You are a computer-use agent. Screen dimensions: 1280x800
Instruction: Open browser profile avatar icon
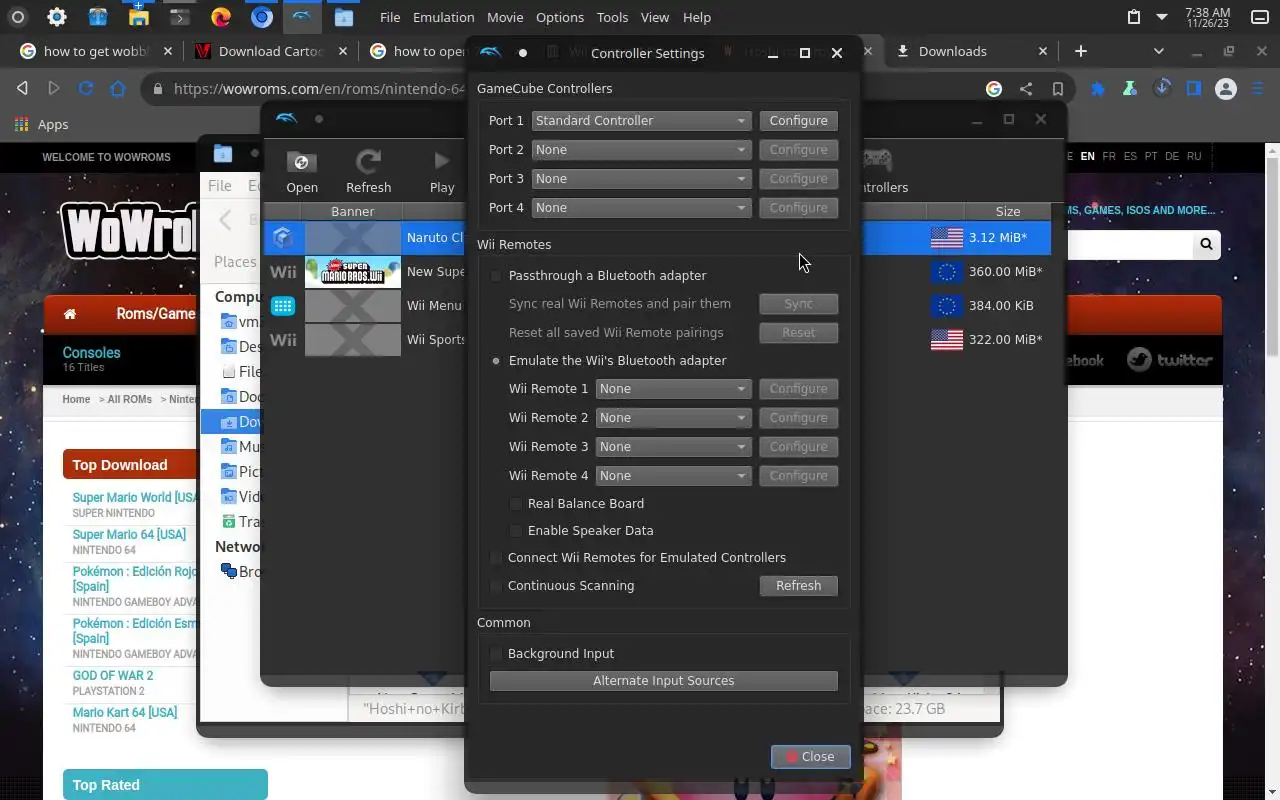click(x=1226, y=88)
